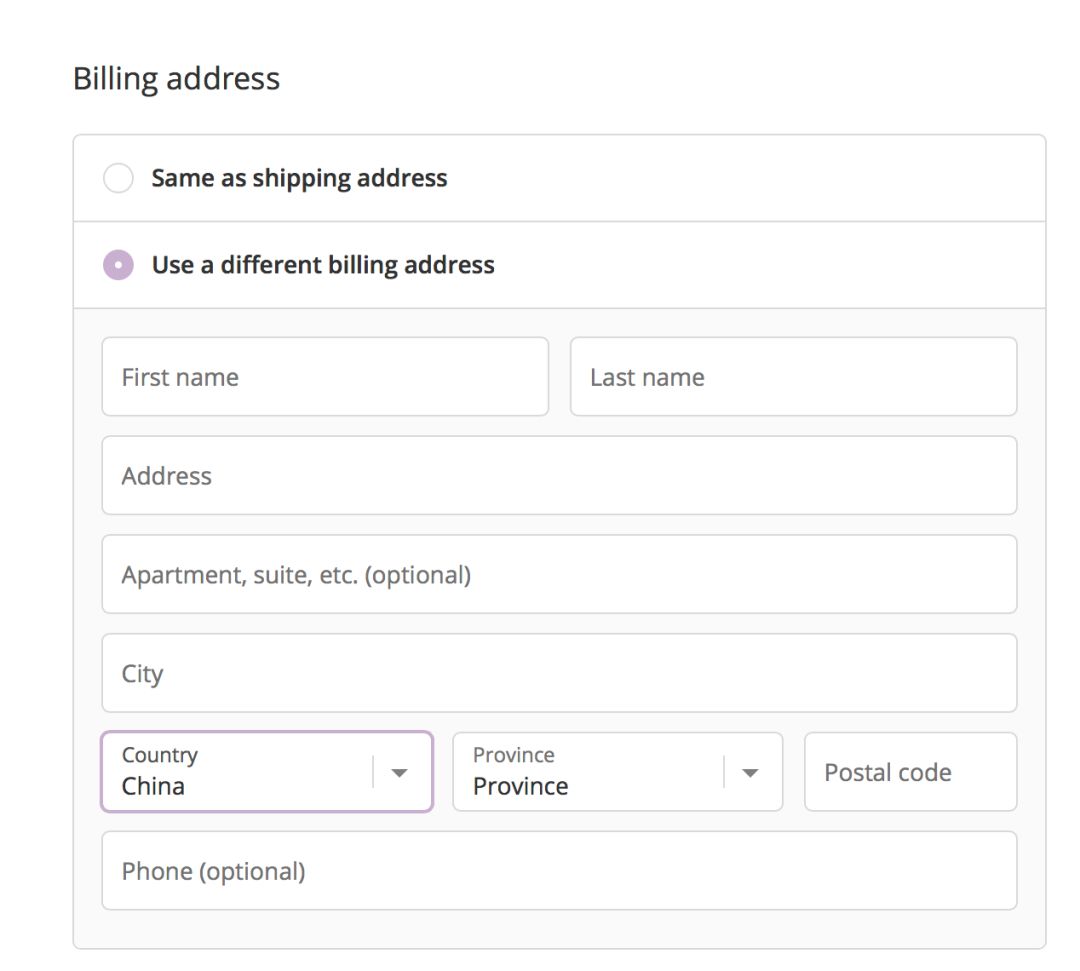Open the Country dropdown arrow
1080x971 pixels.
pyautogui.click(x=399, y=772)
